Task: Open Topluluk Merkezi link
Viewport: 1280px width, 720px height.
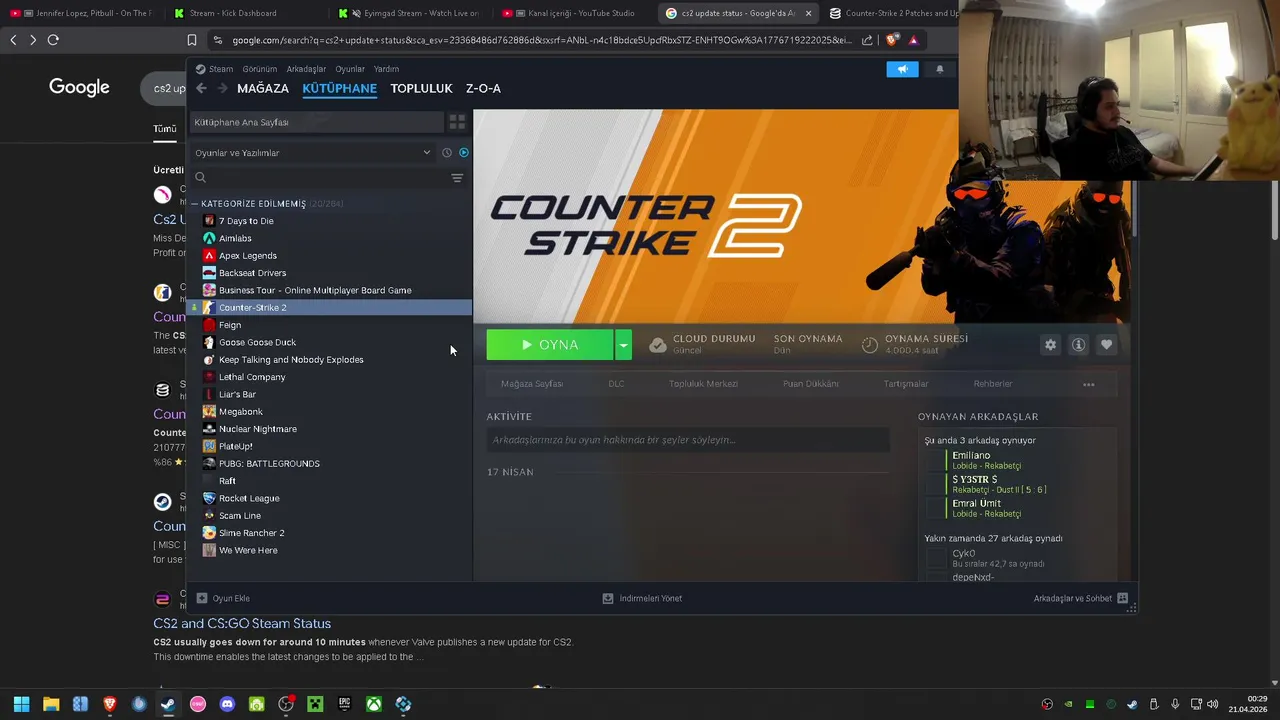Action: coord(703,384)
